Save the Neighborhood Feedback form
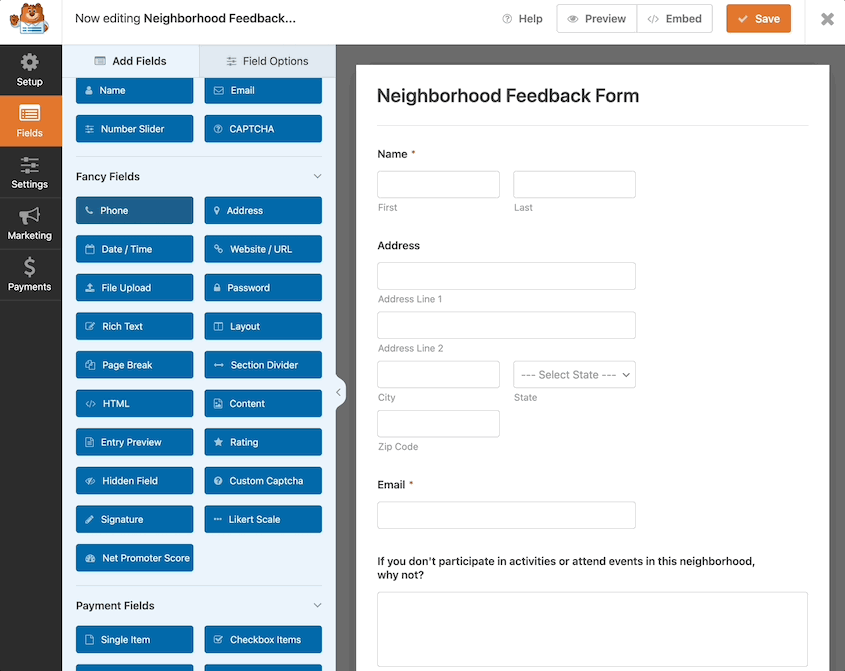The width and height of the screenshot is (845, 671). pos(758,18)
